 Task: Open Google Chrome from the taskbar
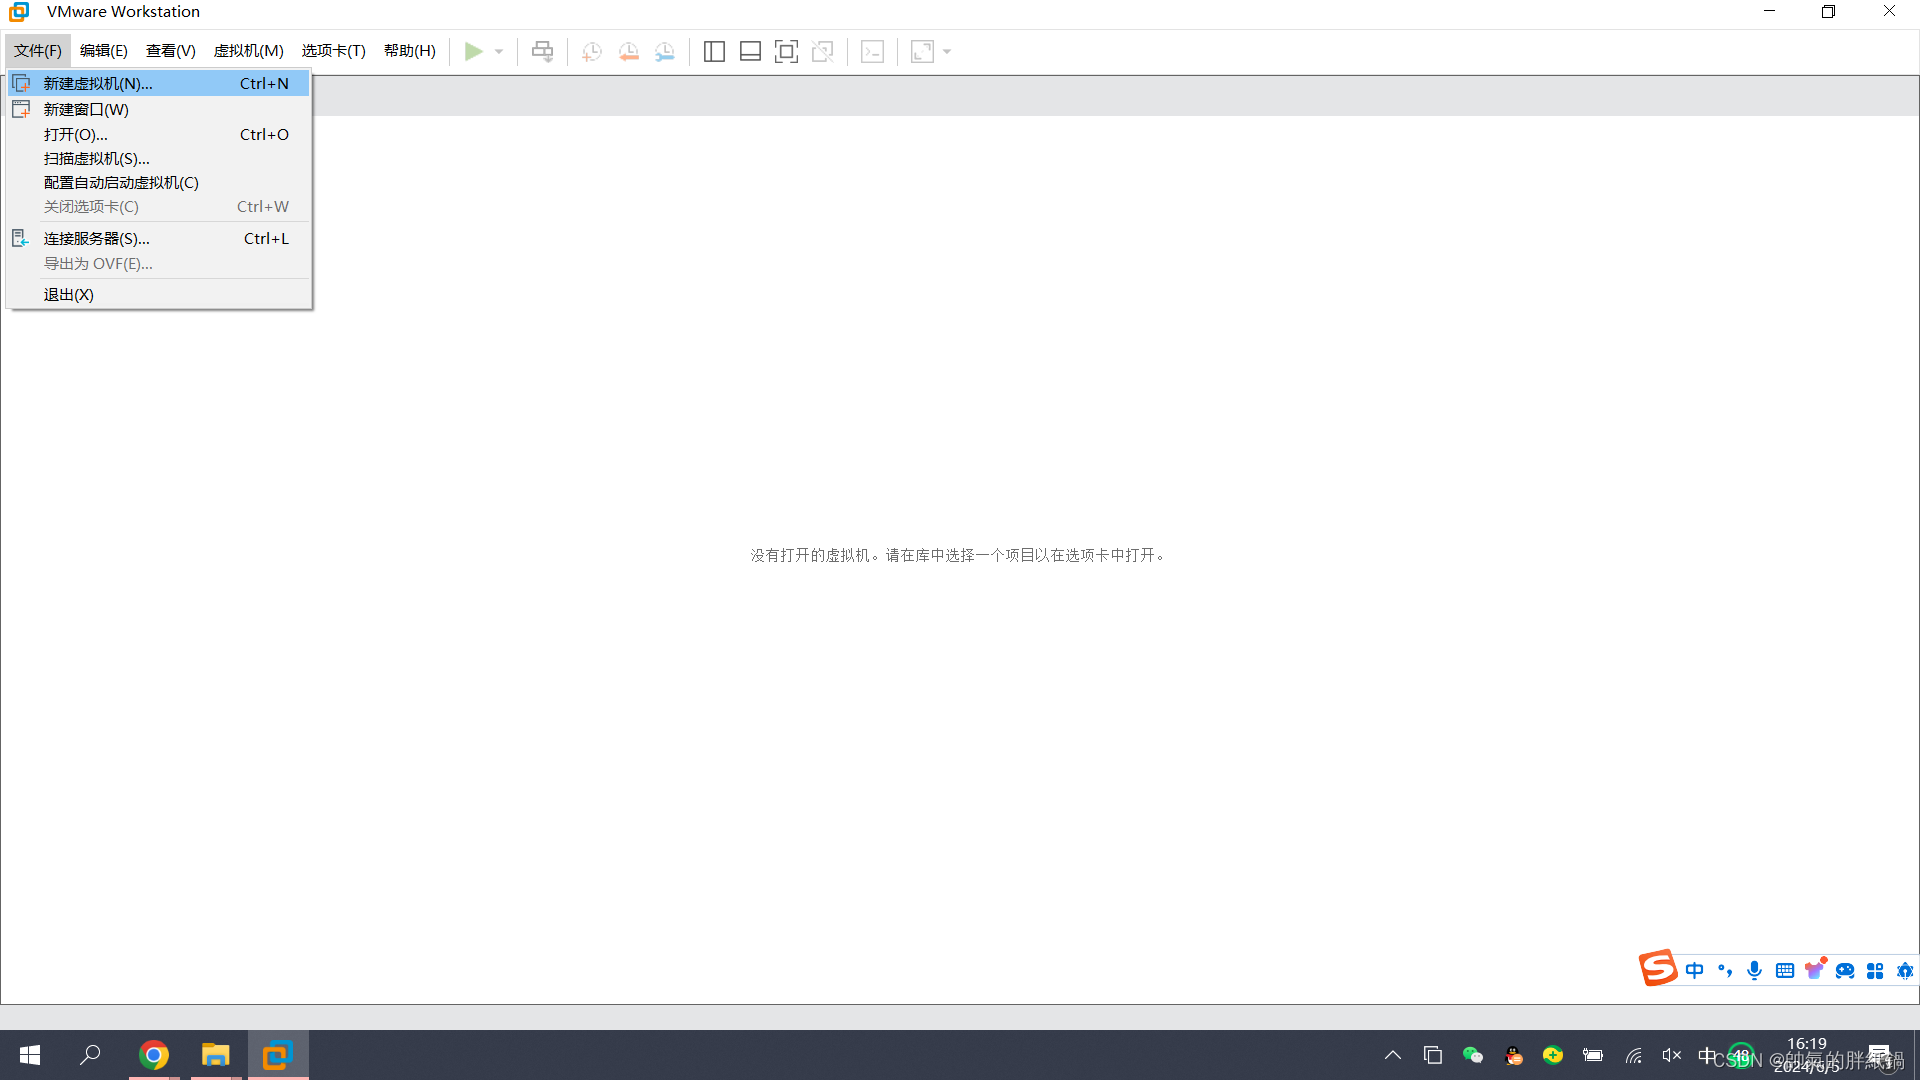click(x=154, y=1055)
